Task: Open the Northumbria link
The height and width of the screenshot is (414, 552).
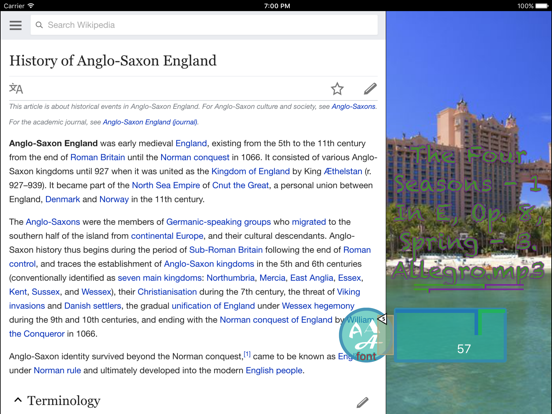Action: (x=230, y=278)
